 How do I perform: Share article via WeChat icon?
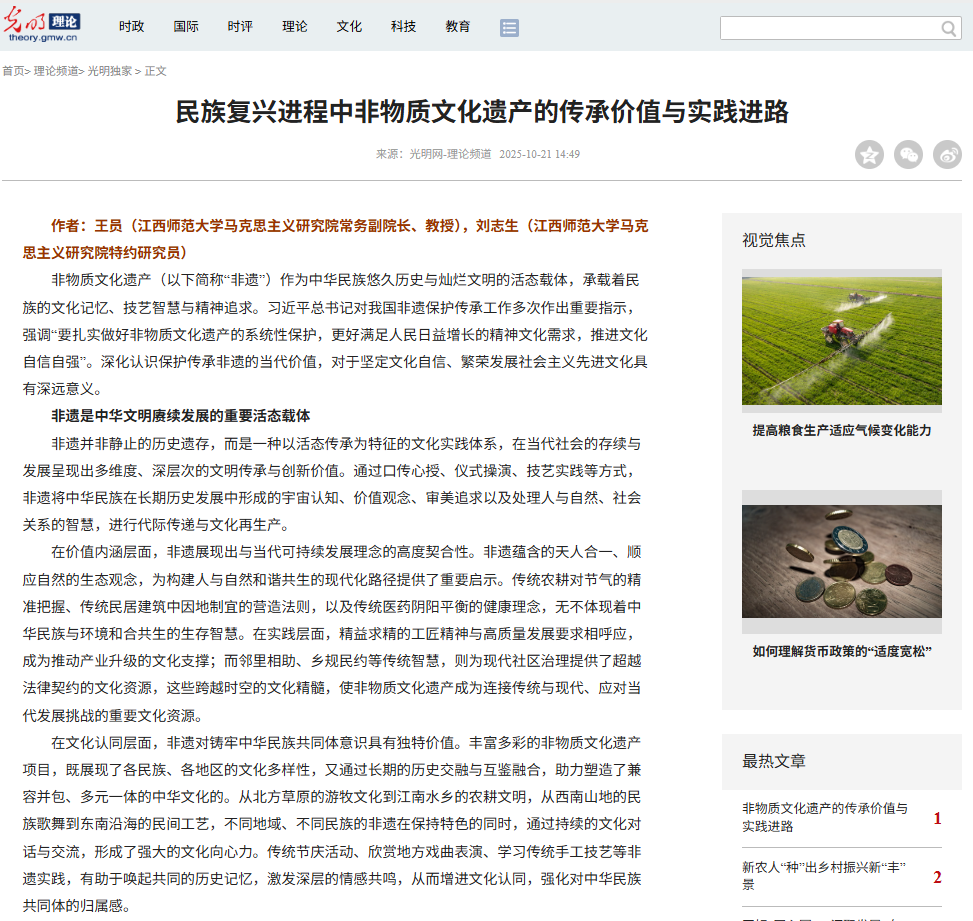click(x=908, y=155)
